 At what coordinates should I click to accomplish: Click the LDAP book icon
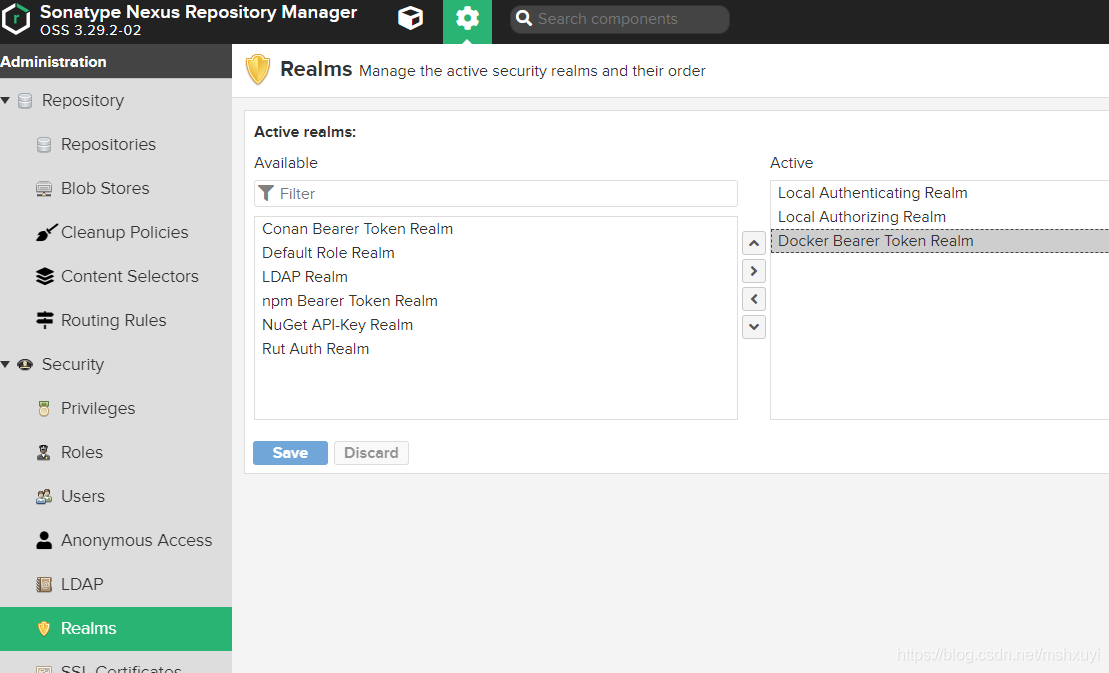coord(44,585)
